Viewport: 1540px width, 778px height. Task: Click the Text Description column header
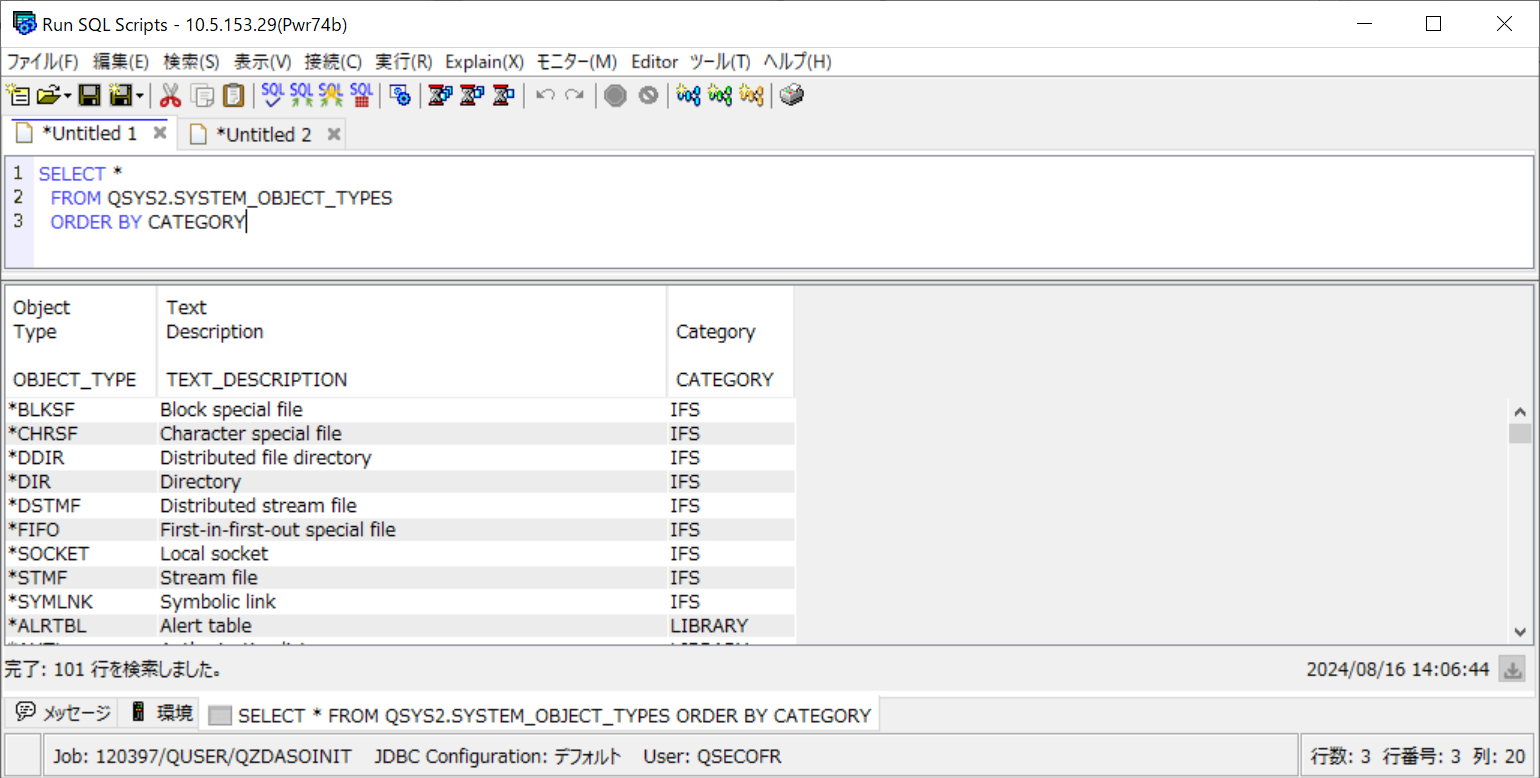(x=412, y=343)
